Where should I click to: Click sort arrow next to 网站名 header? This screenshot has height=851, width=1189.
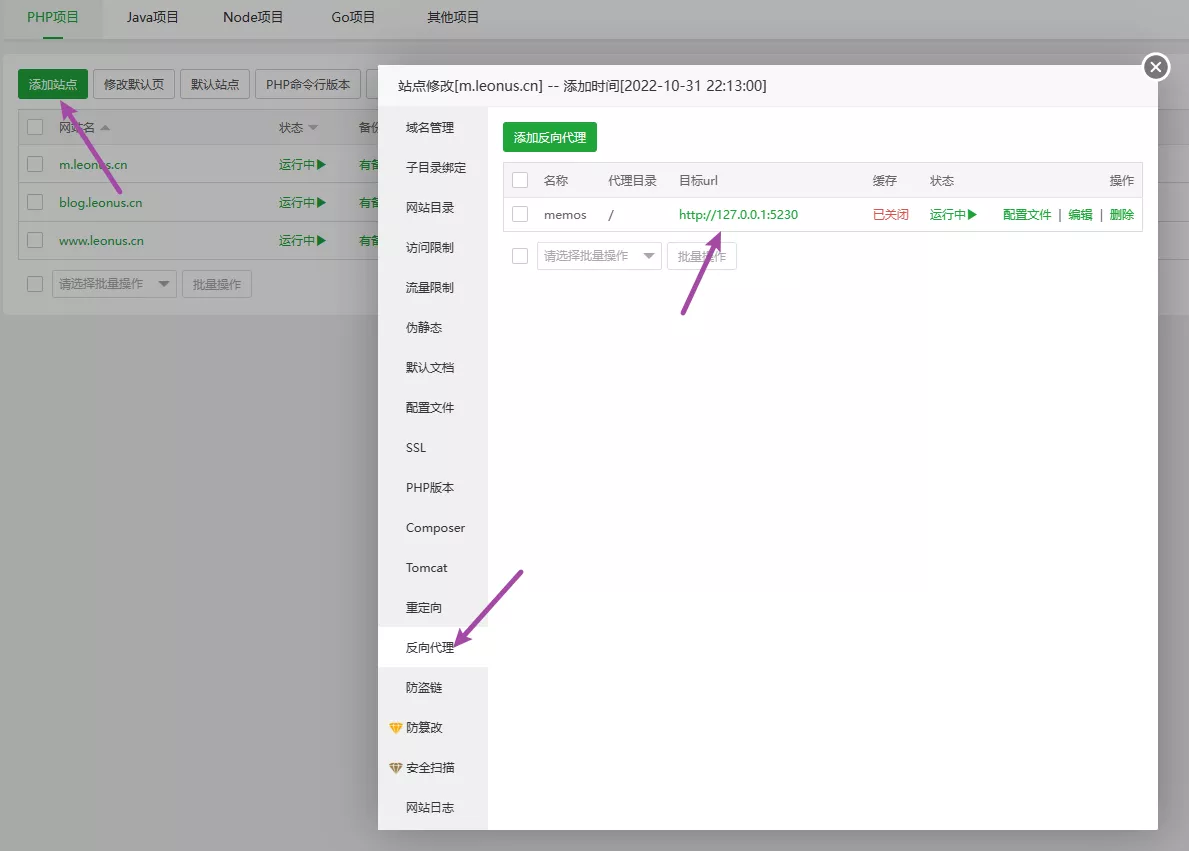pyautogui.click(x=105, y=128)
